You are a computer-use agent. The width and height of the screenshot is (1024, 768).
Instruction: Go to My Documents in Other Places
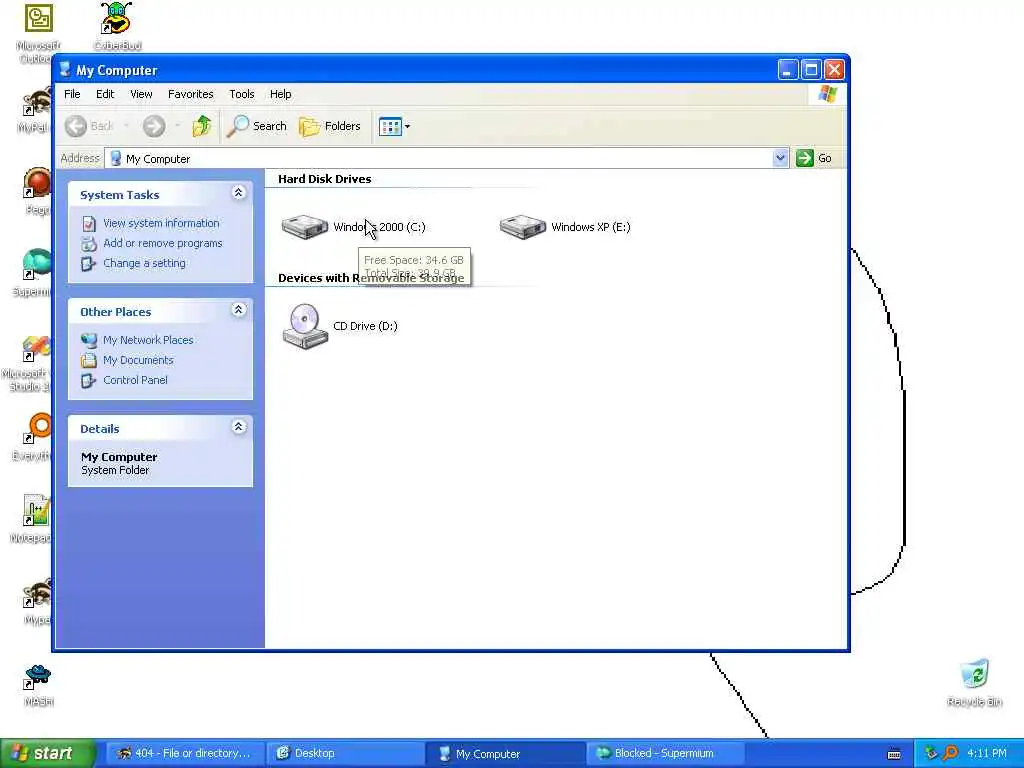click(x=138, y=360)
